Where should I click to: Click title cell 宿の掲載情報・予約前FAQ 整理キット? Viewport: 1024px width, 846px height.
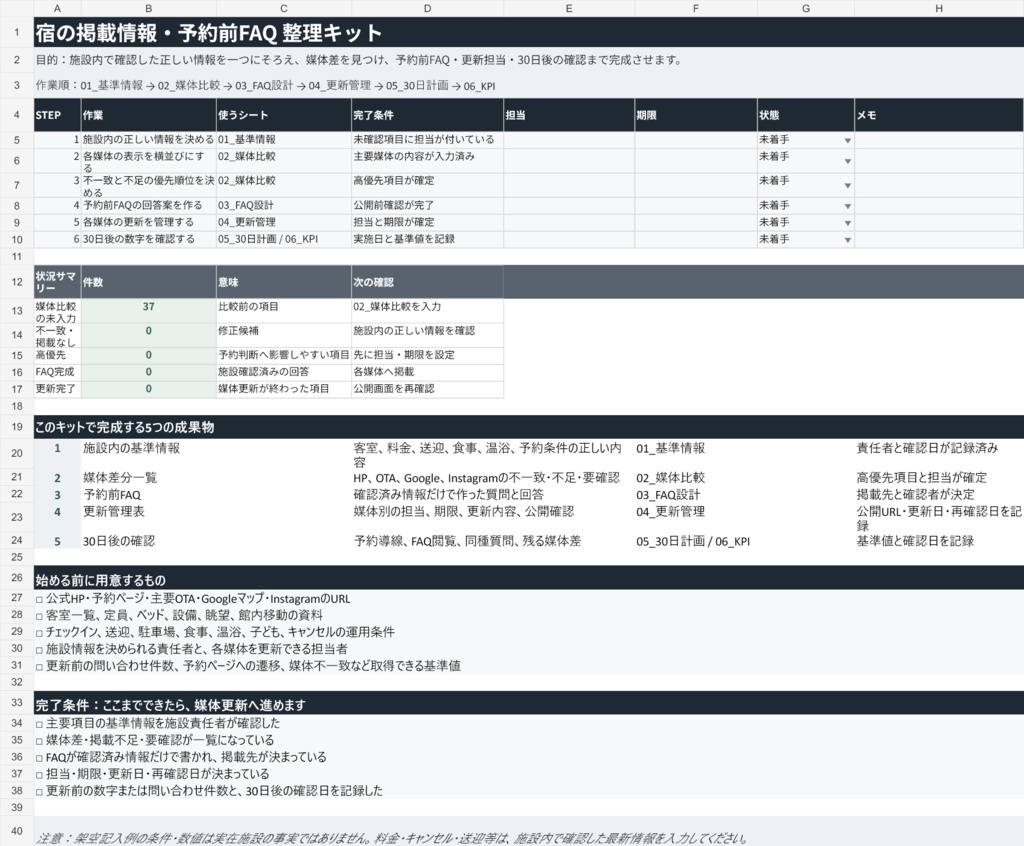pyautogui.click(x=529, y=32)
